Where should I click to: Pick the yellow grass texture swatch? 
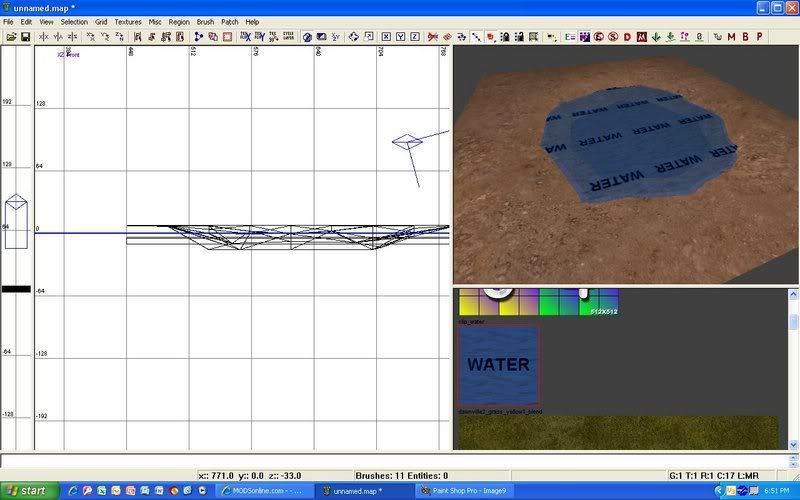(x=617, y=432)
